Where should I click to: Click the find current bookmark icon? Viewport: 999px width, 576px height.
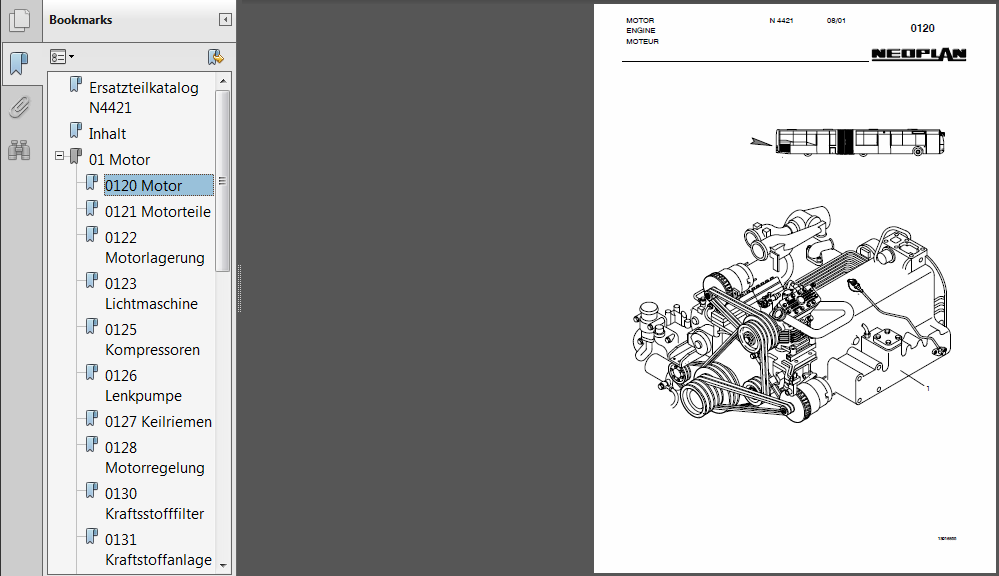[x=216, y=57]
